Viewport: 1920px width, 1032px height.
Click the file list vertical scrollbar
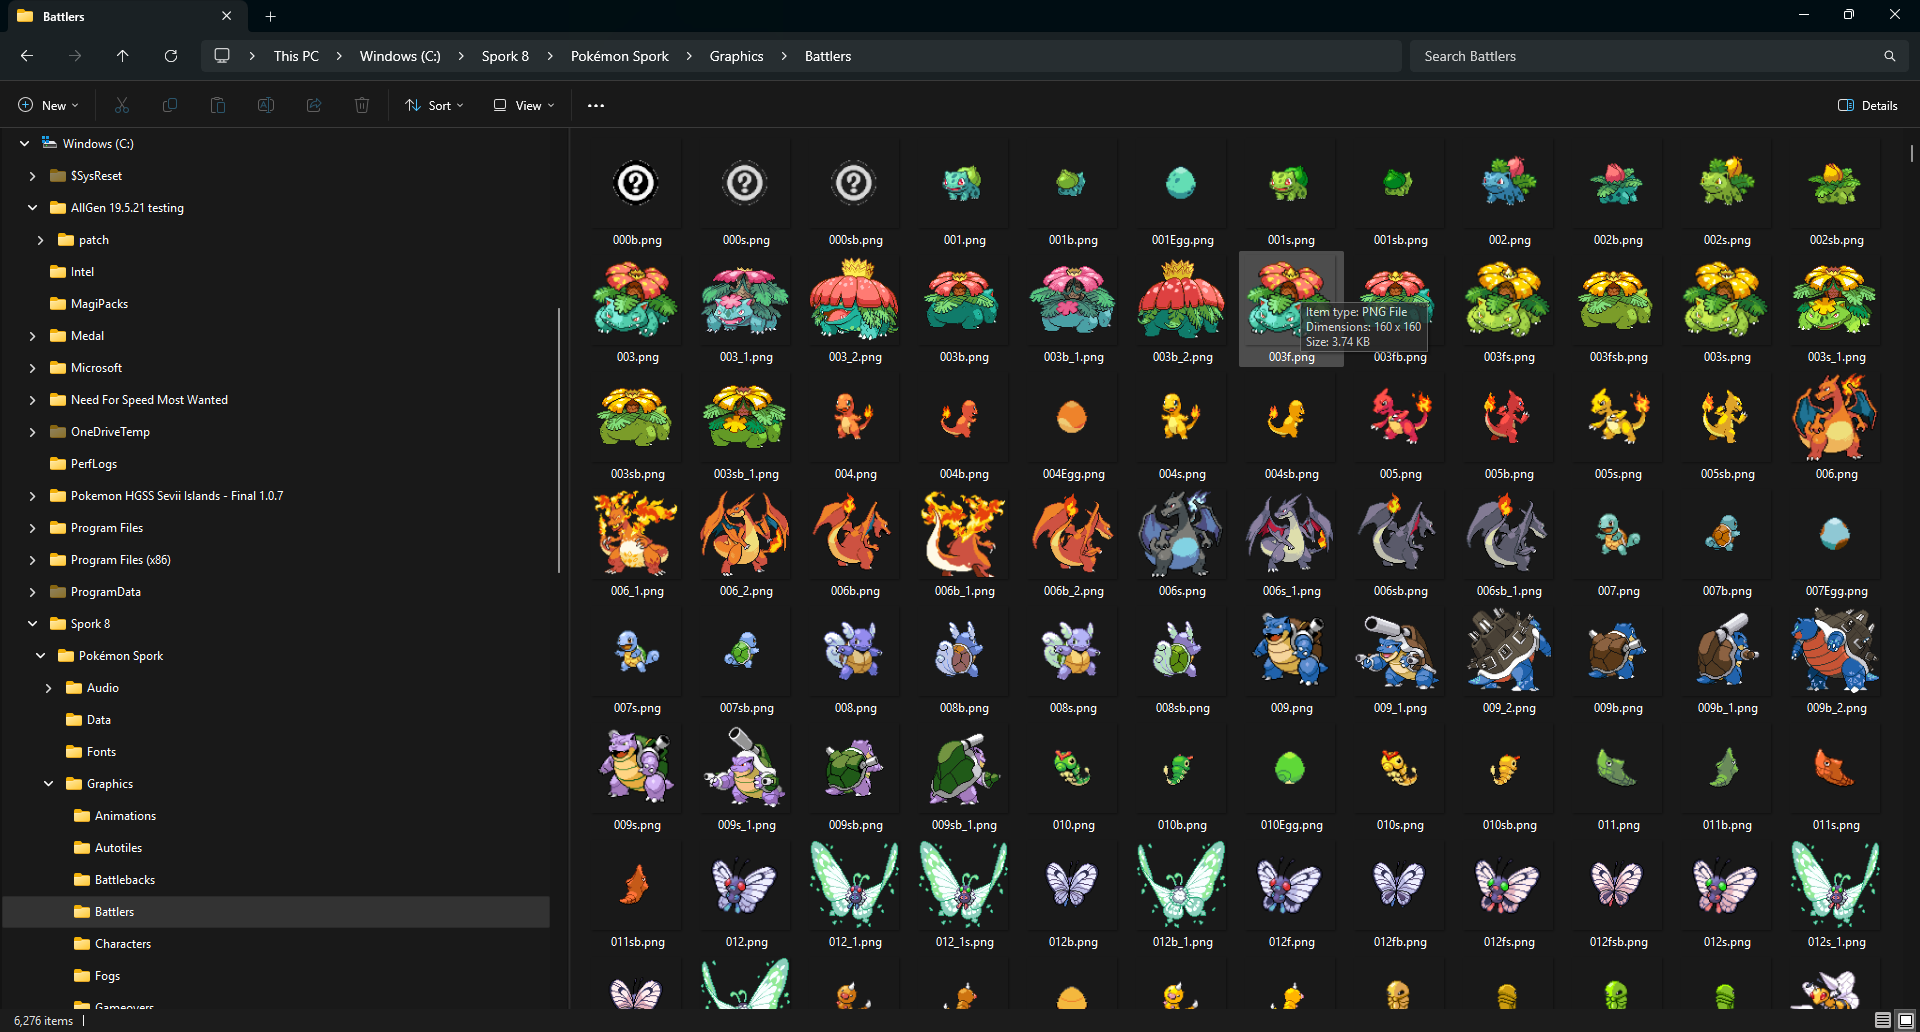[x=1911, y=153]
